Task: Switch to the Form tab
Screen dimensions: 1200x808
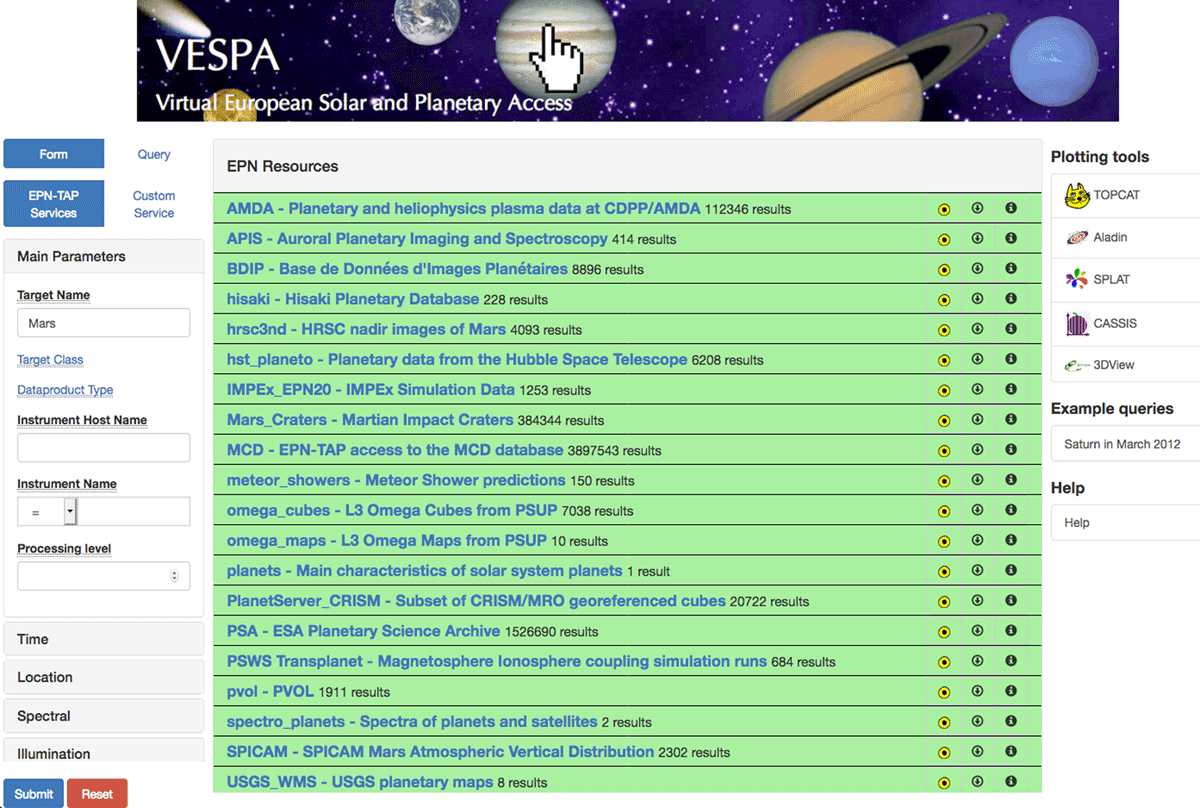Action: point(54,154)
